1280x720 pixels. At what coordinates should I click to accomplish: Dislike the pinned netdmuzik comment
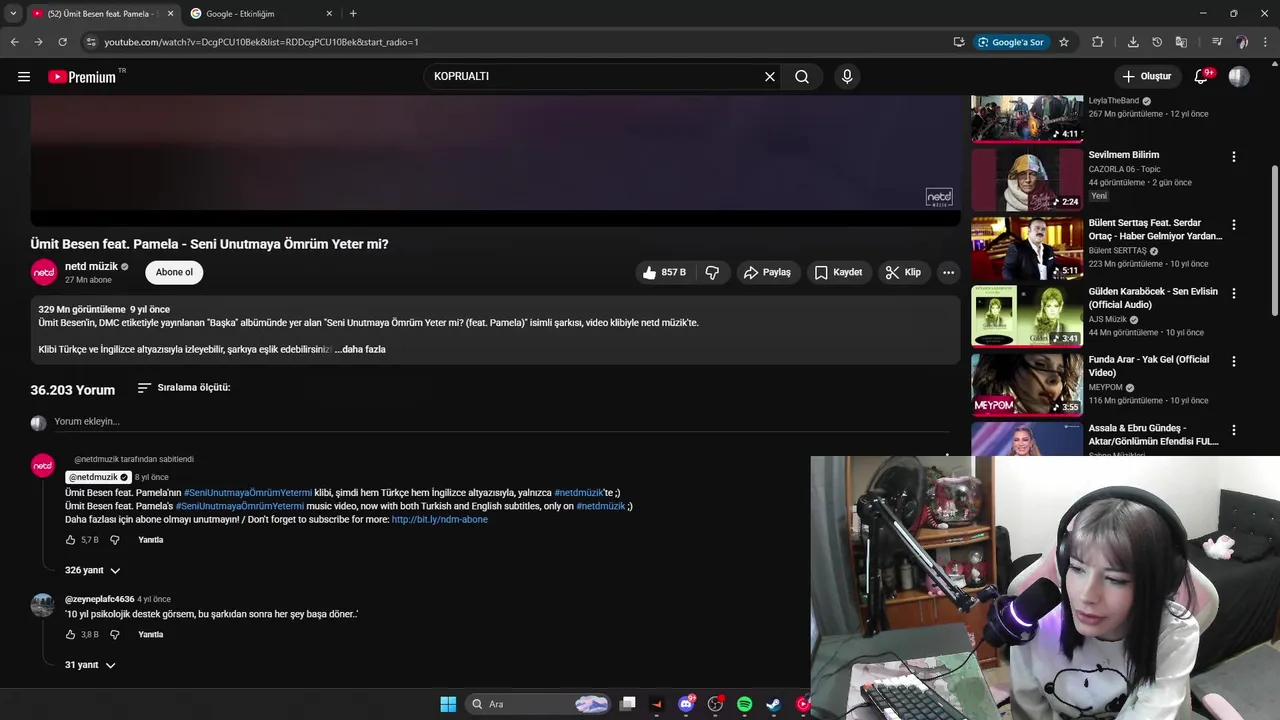114,540
